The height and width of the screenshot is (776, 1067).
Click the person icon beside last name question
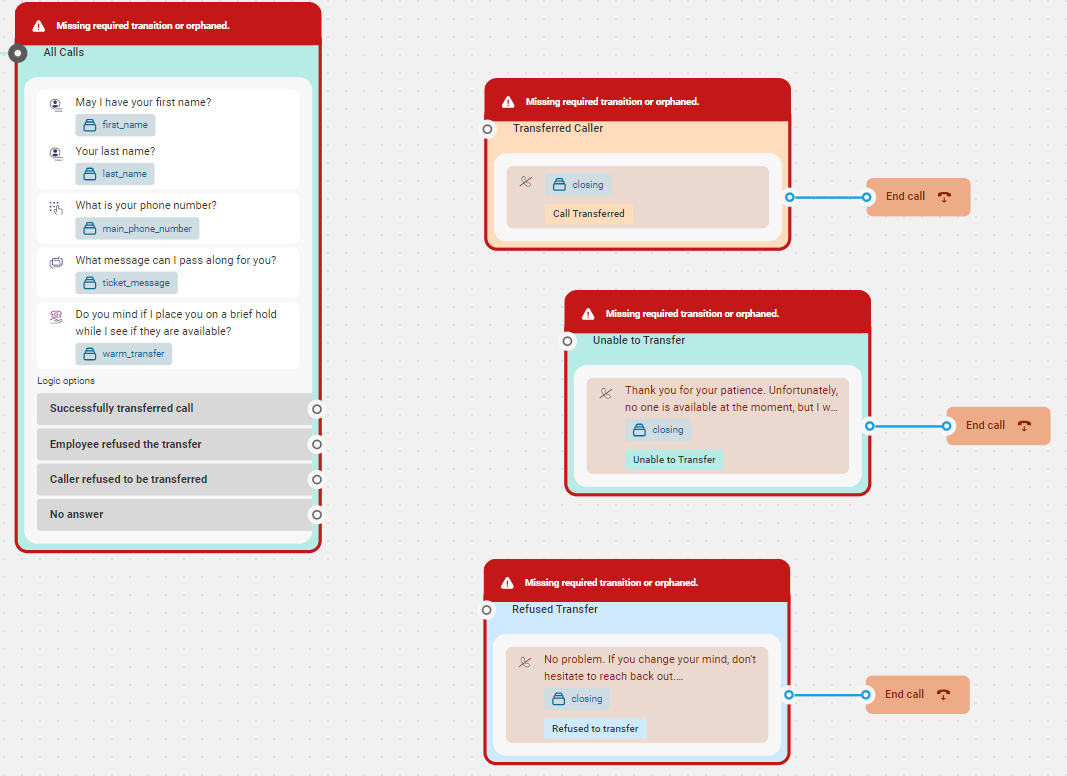coord(56,153)
